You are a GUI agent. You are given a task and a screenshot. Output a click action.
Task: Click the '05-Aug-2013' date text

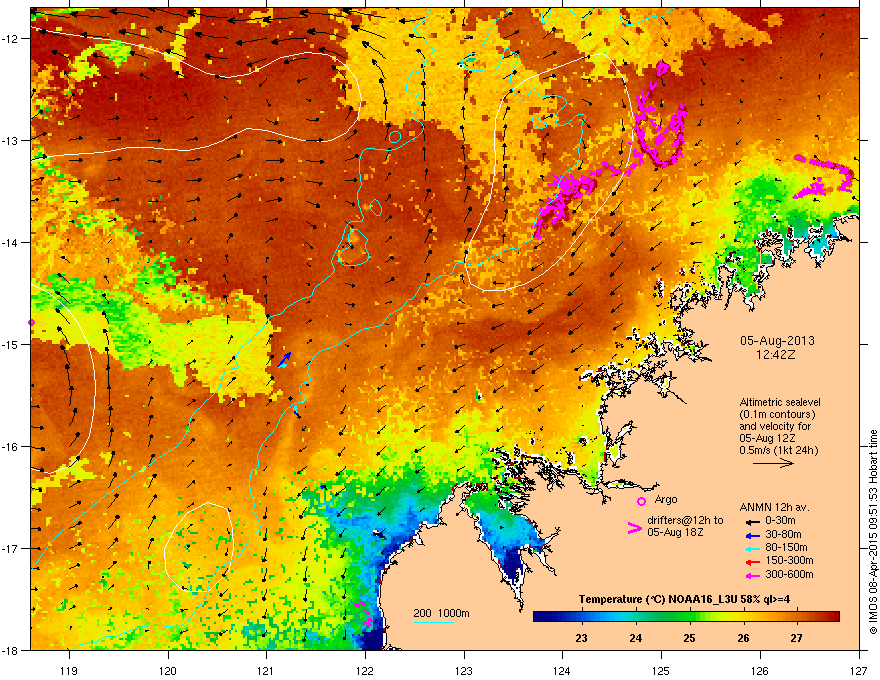pos(777,341)
